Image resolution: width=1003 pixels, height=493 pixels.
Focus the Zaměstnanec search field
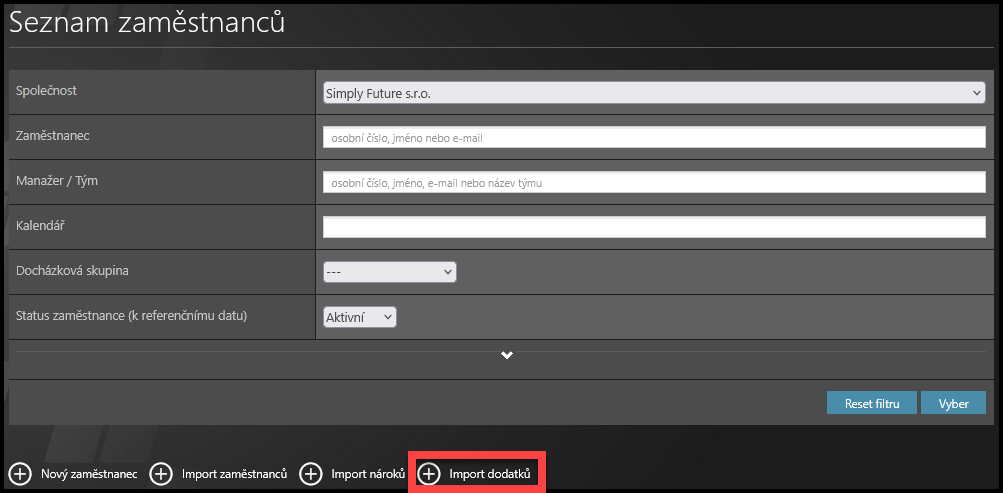(654, 137)
